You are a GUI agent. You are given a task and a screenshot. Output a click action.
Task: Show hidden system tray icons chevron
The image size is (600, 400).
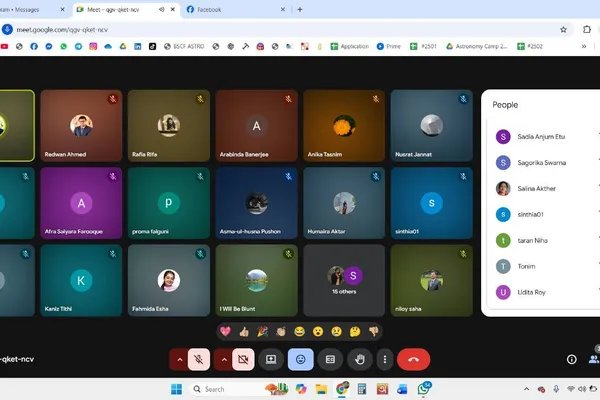(x=527, y=389)
